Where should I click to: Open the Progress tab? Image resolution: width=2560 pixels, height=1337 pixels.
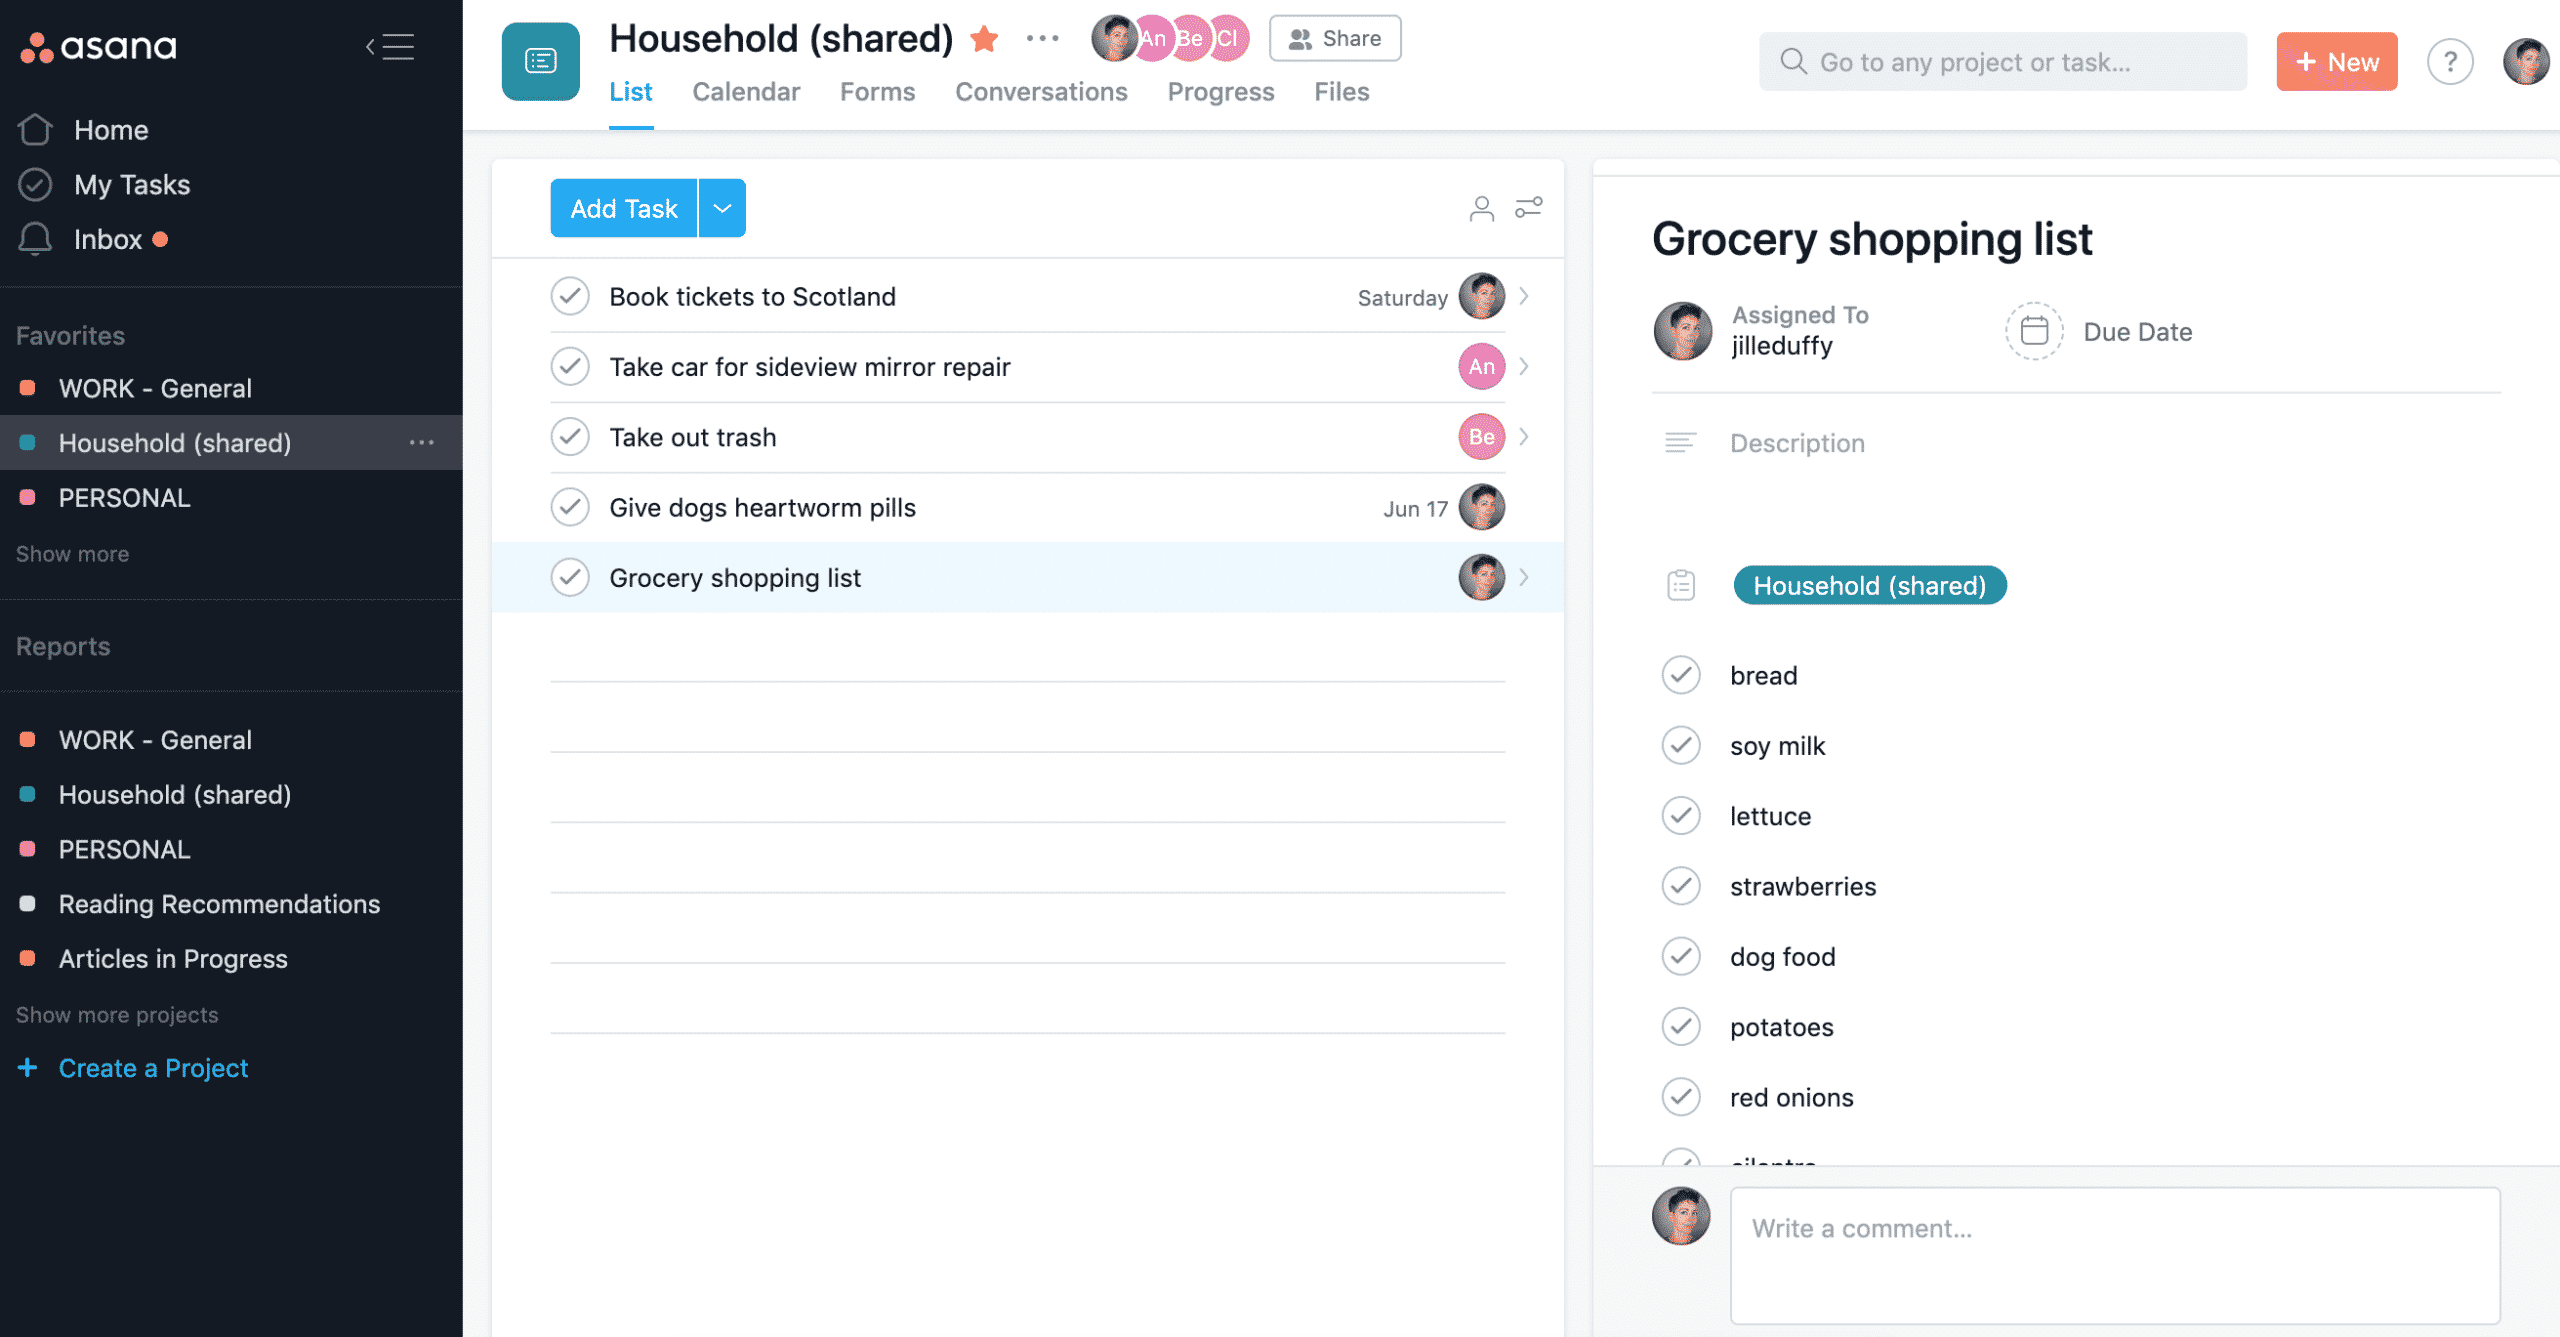[x=1220, y=92]
